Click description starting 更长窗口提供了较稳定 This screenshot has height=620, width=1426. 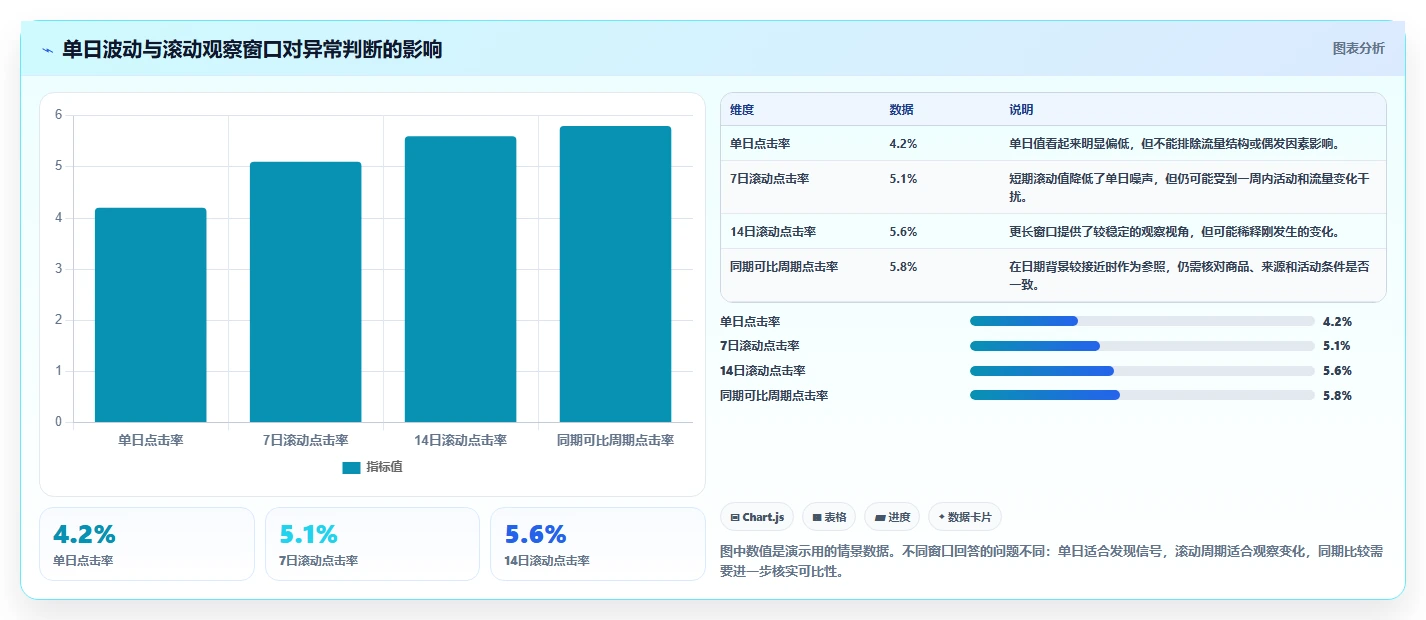[1175, 231]
